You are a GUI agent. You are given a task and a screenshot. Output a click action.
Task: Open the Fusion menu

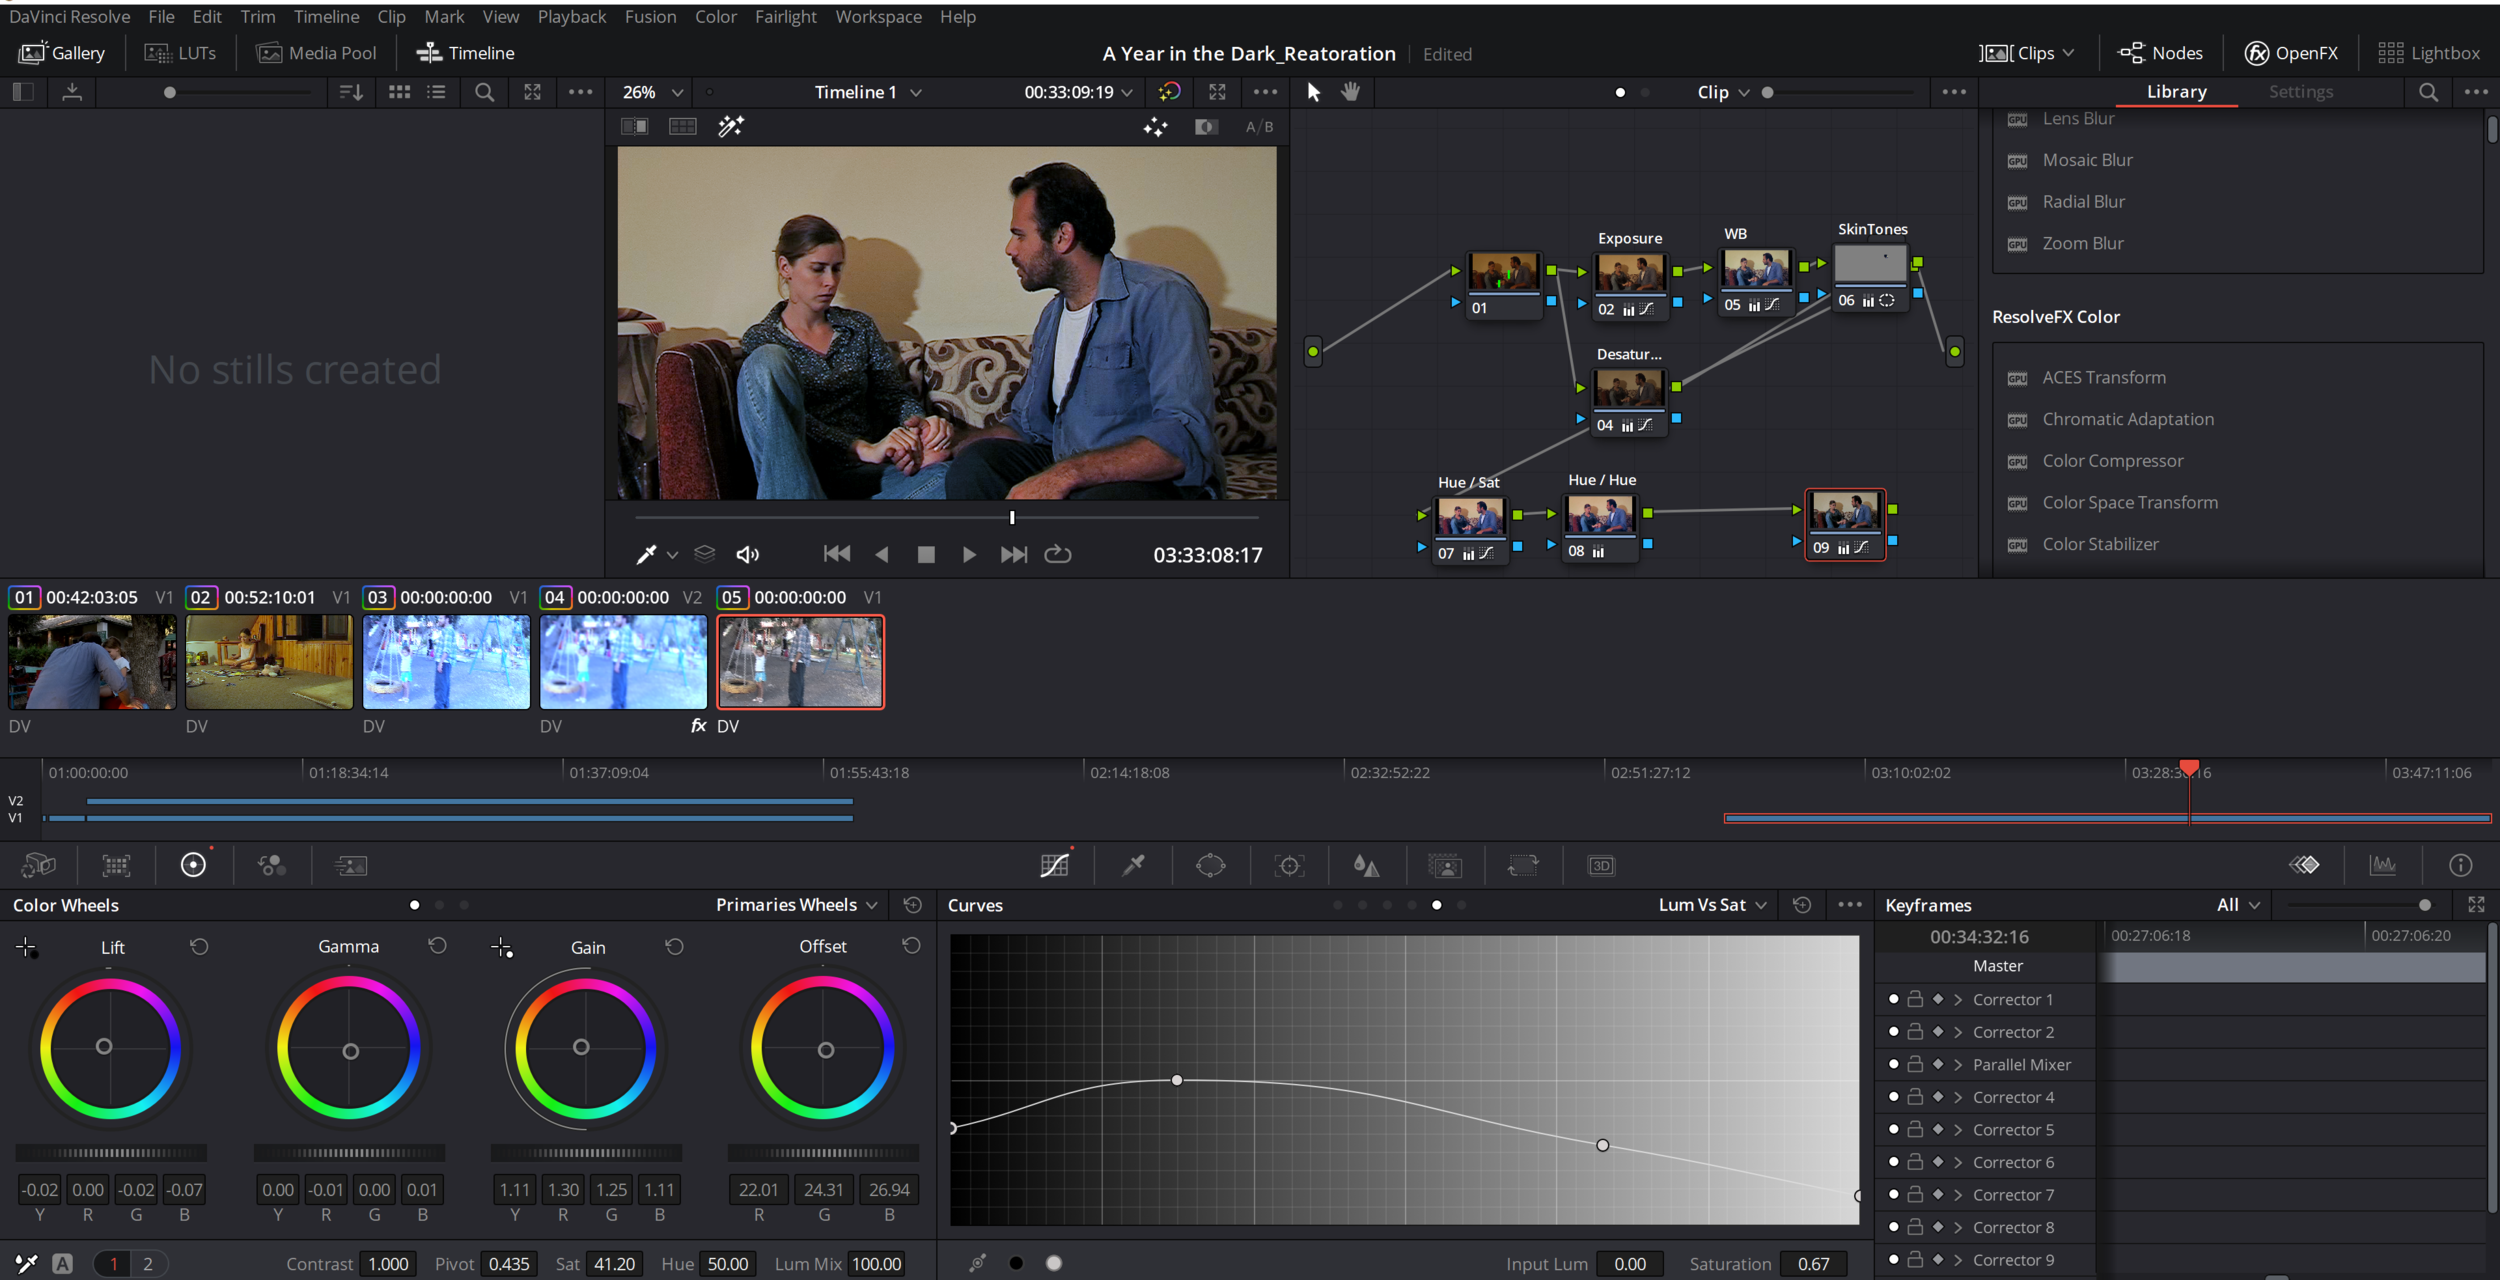(x=650, y=17)
